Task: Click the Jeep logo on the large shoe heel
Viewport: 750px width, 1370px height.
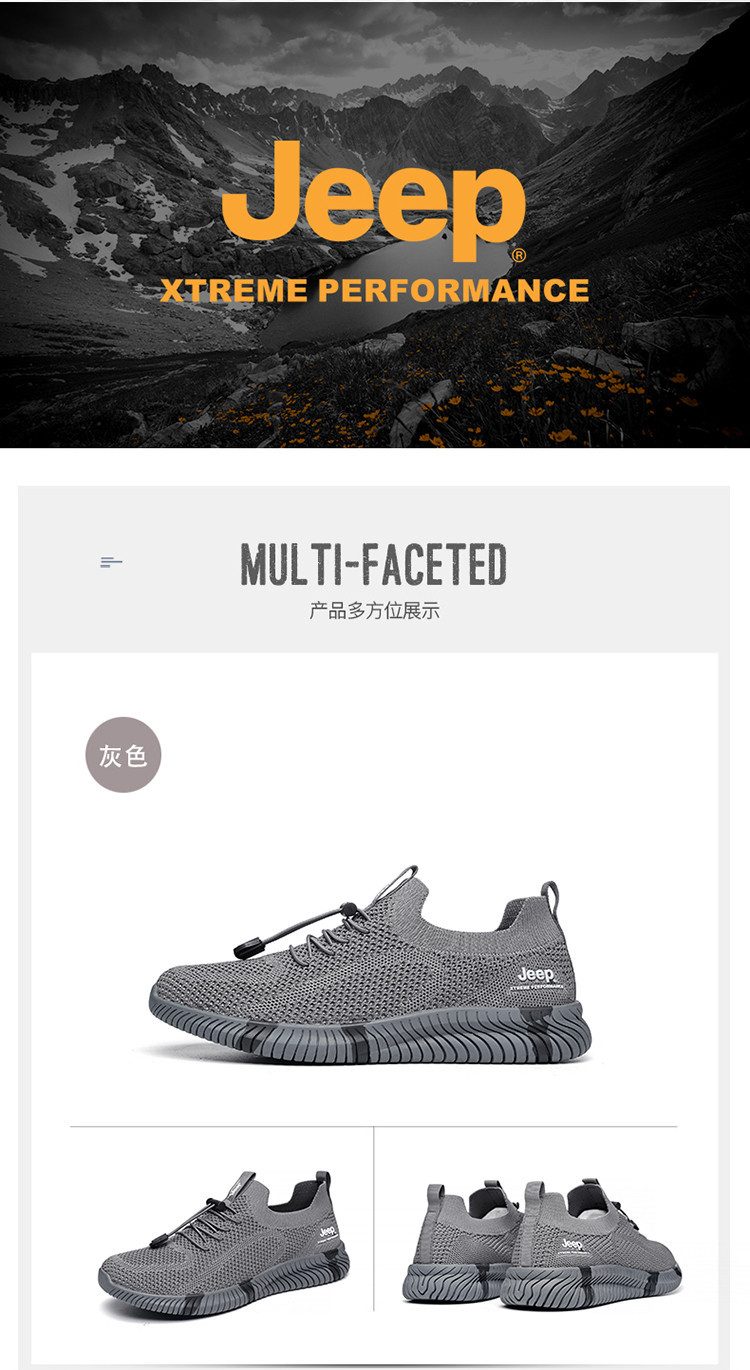Action: point(536,975)
